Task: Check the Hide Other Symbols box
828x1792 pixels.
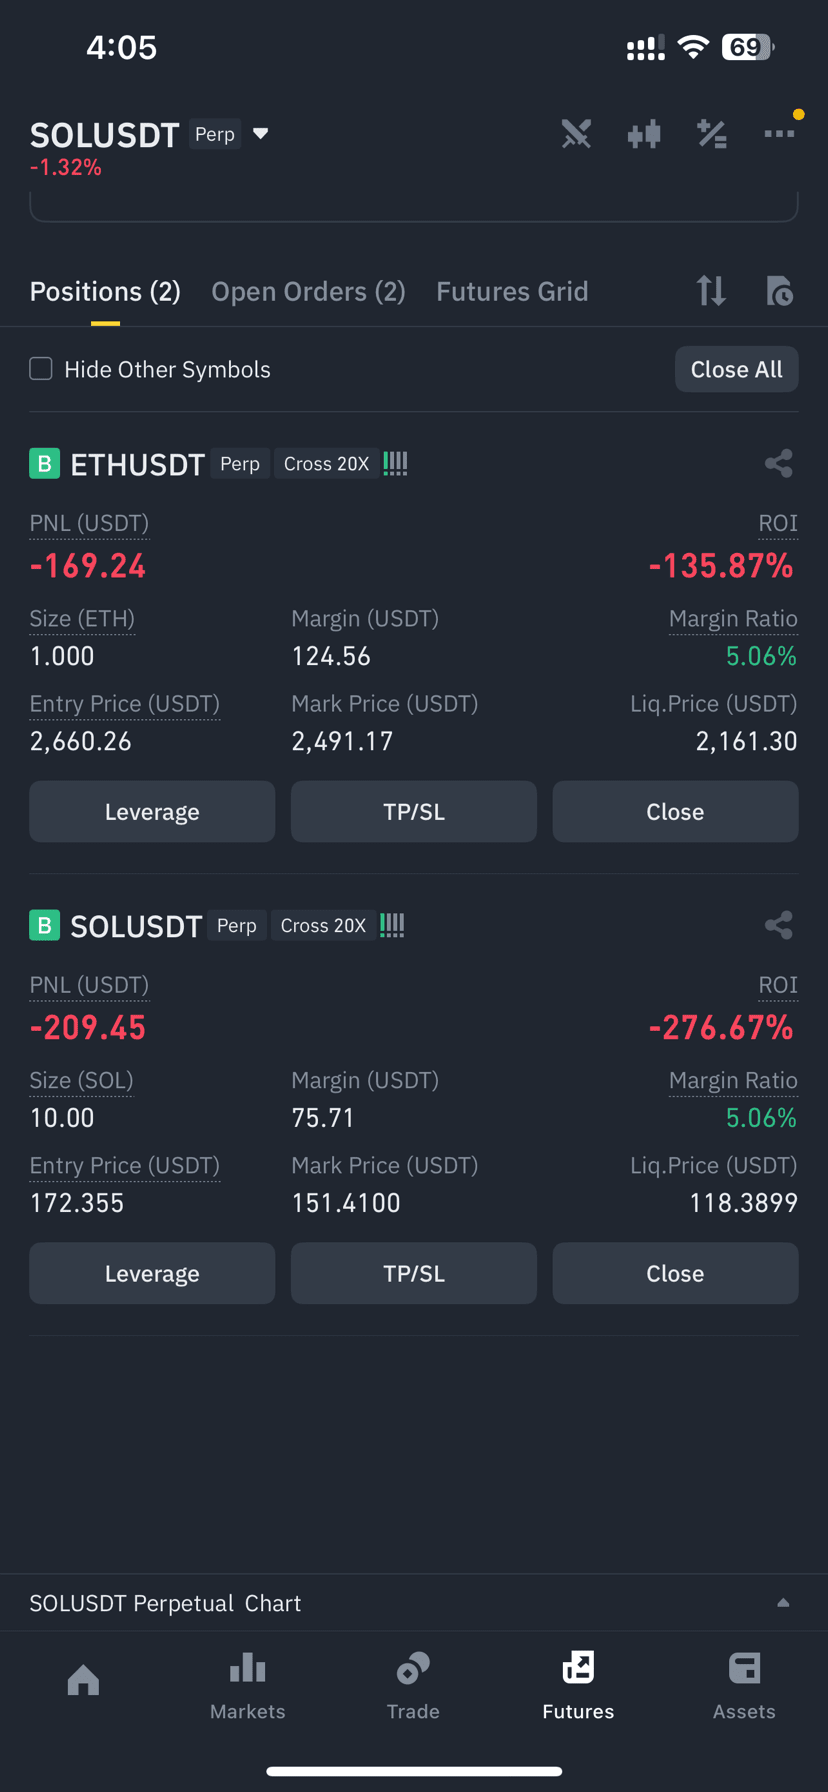Action: point(41,369)
